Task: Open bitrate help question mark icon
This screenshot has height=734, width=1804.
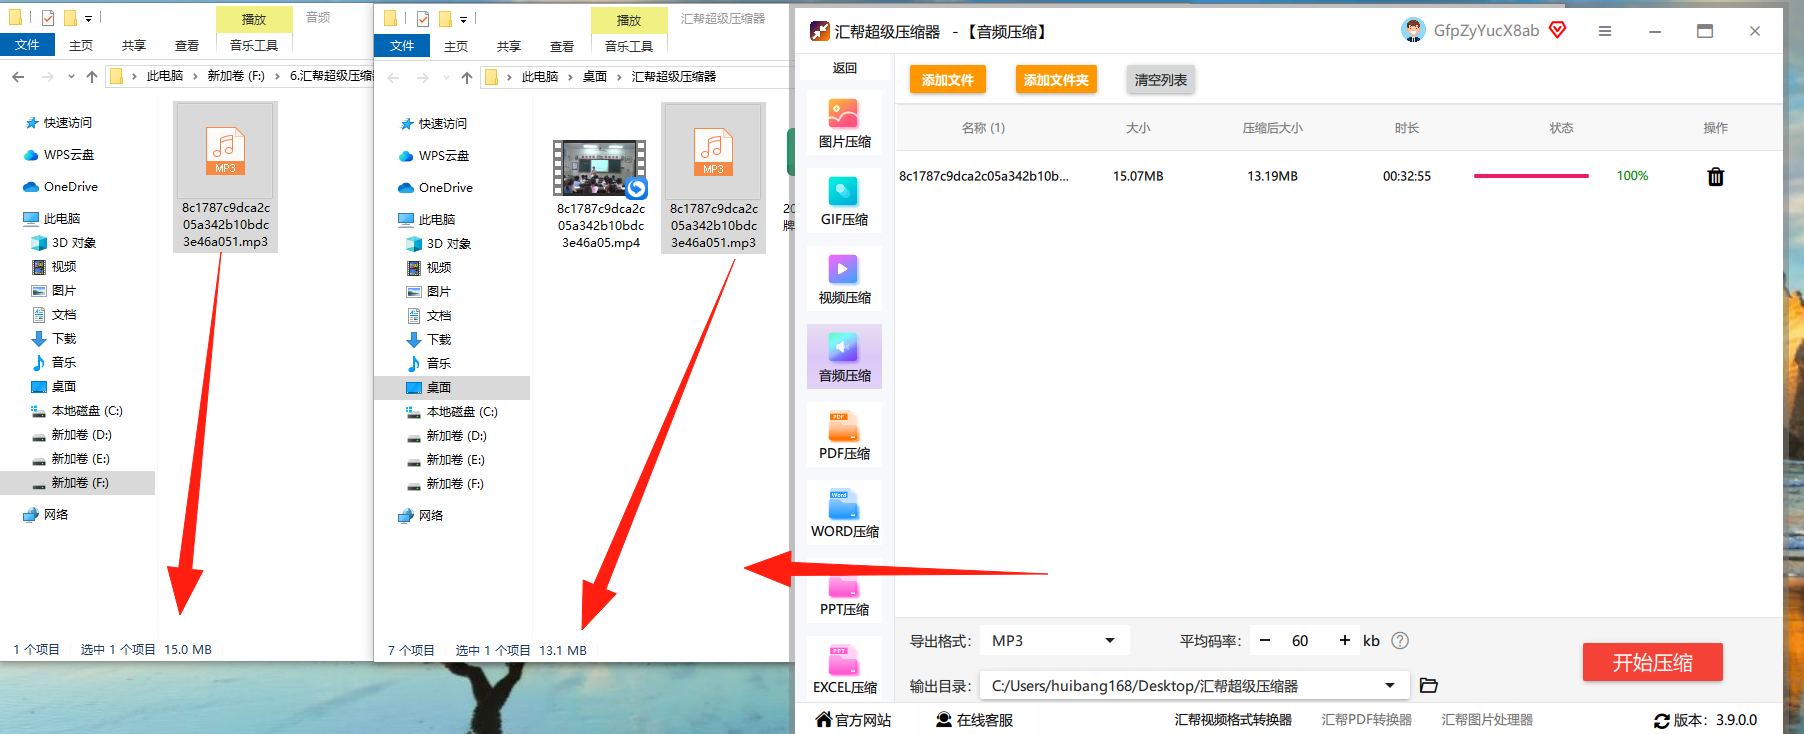Action: (x=1400, y=640)
